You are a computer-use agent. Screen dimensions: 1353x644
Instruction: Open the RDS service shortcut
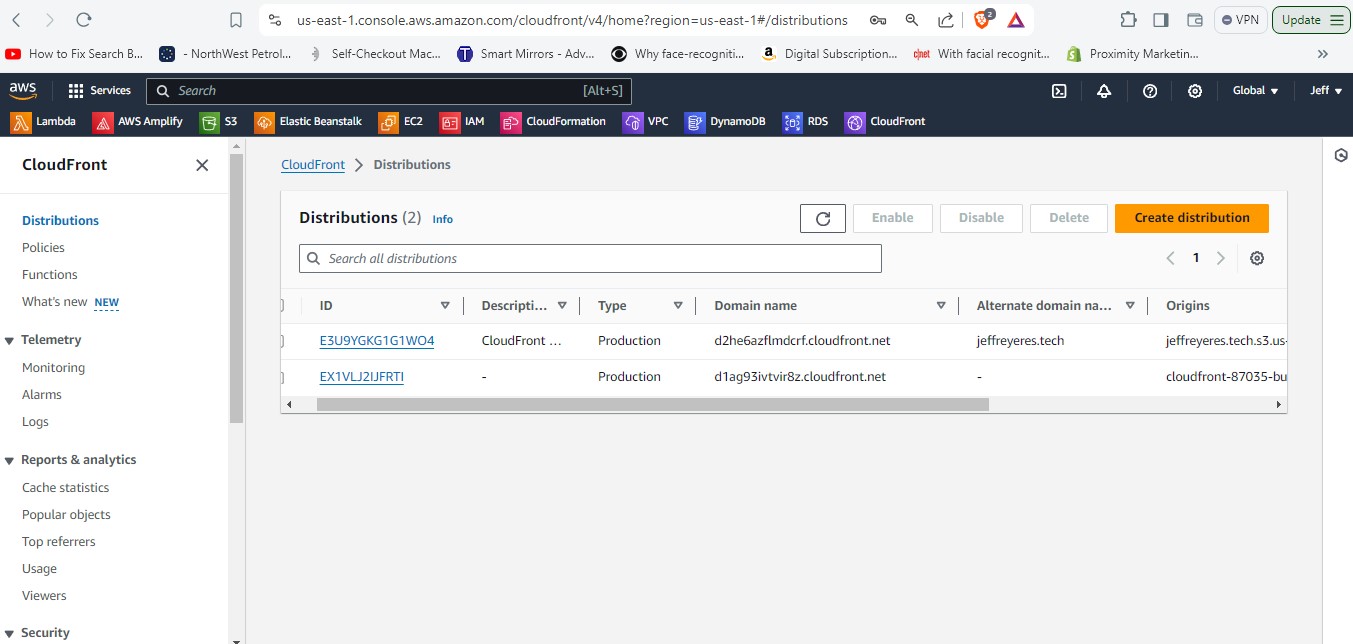pos(806,122)
